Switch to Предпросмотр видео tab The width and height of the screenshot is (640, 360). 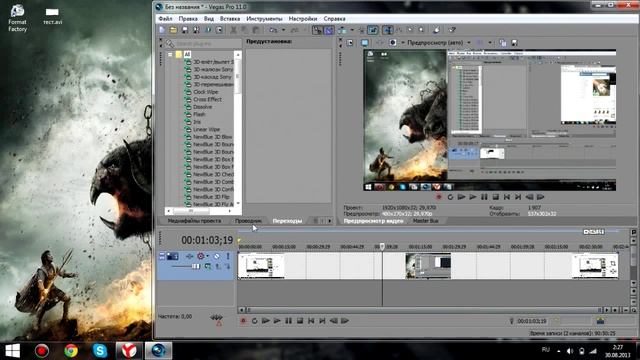373,221
